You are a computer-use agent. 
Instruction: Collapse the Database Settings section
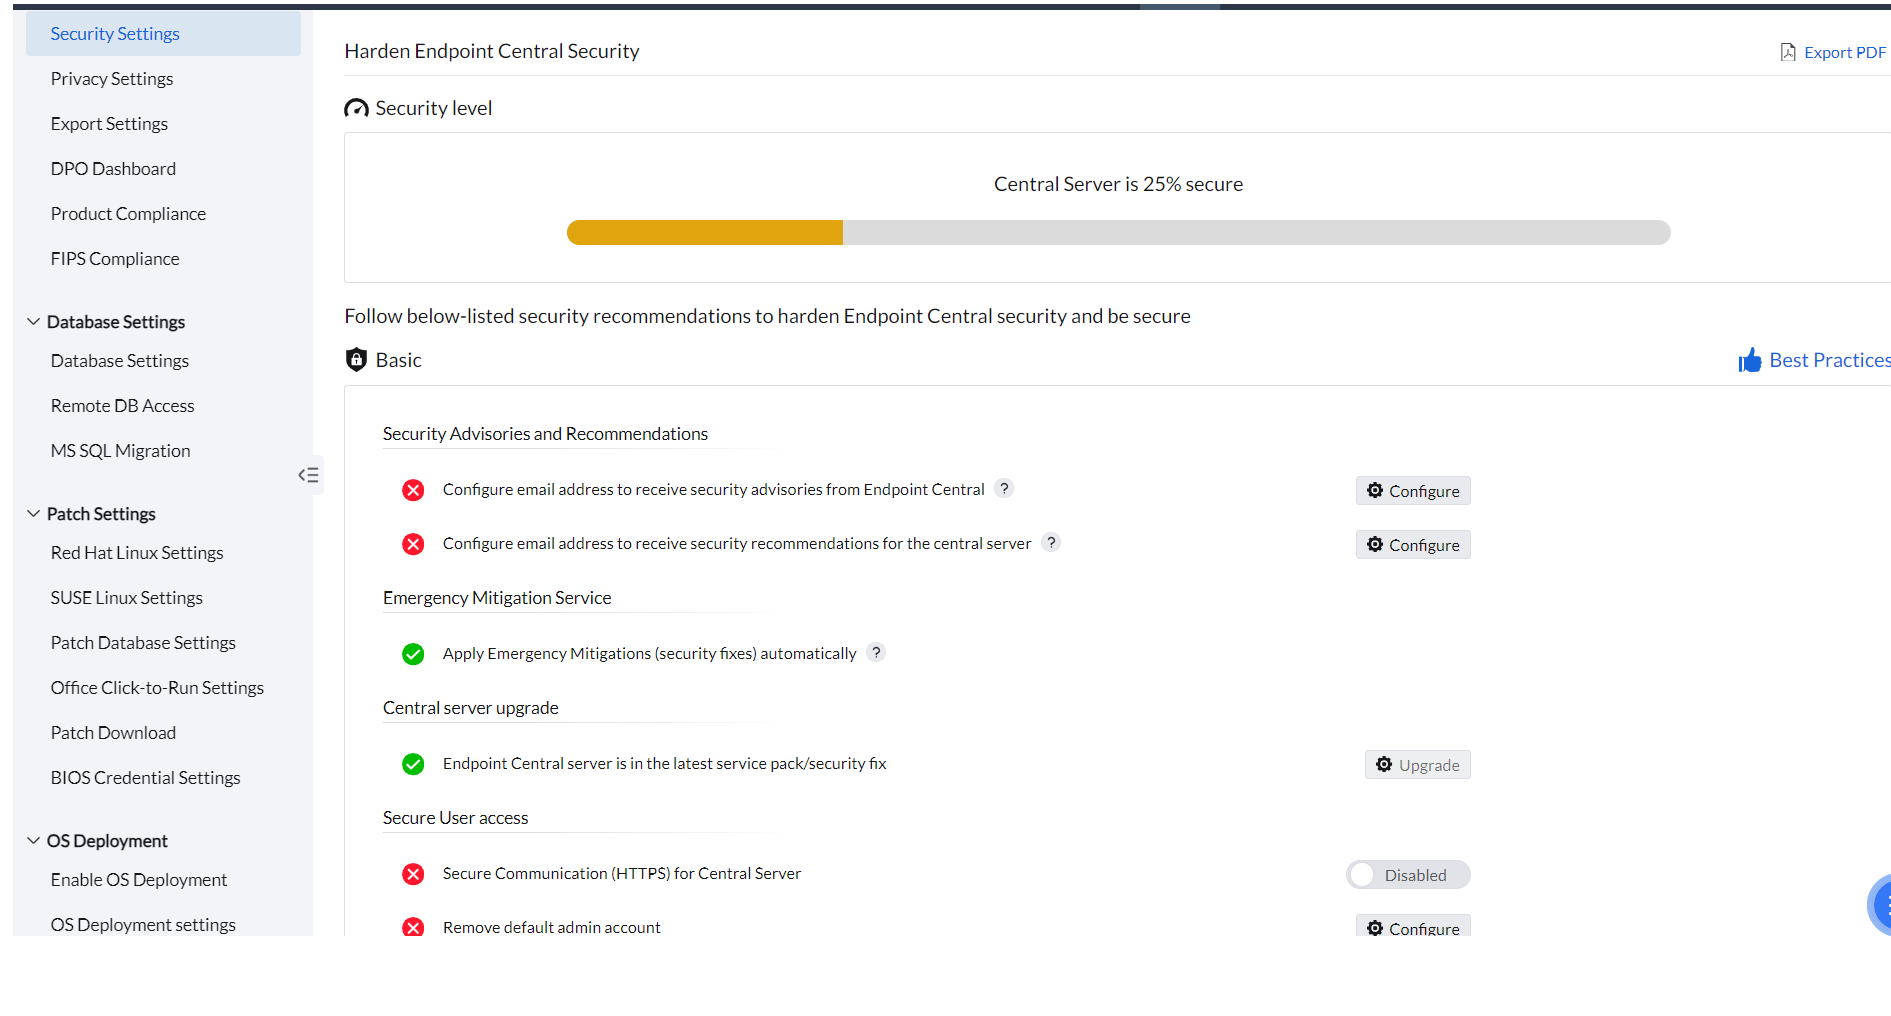tap(33, 322)
